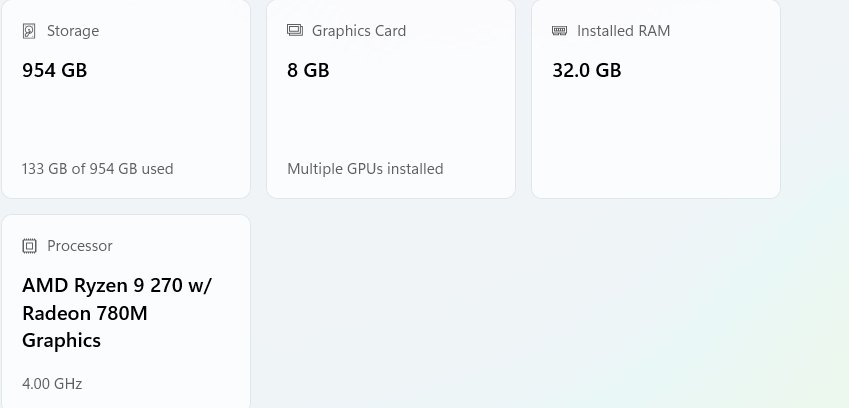The height and width of the screenshot is (408, 849).
Task: Select the Storage heading label
Action: coord(73,31)
